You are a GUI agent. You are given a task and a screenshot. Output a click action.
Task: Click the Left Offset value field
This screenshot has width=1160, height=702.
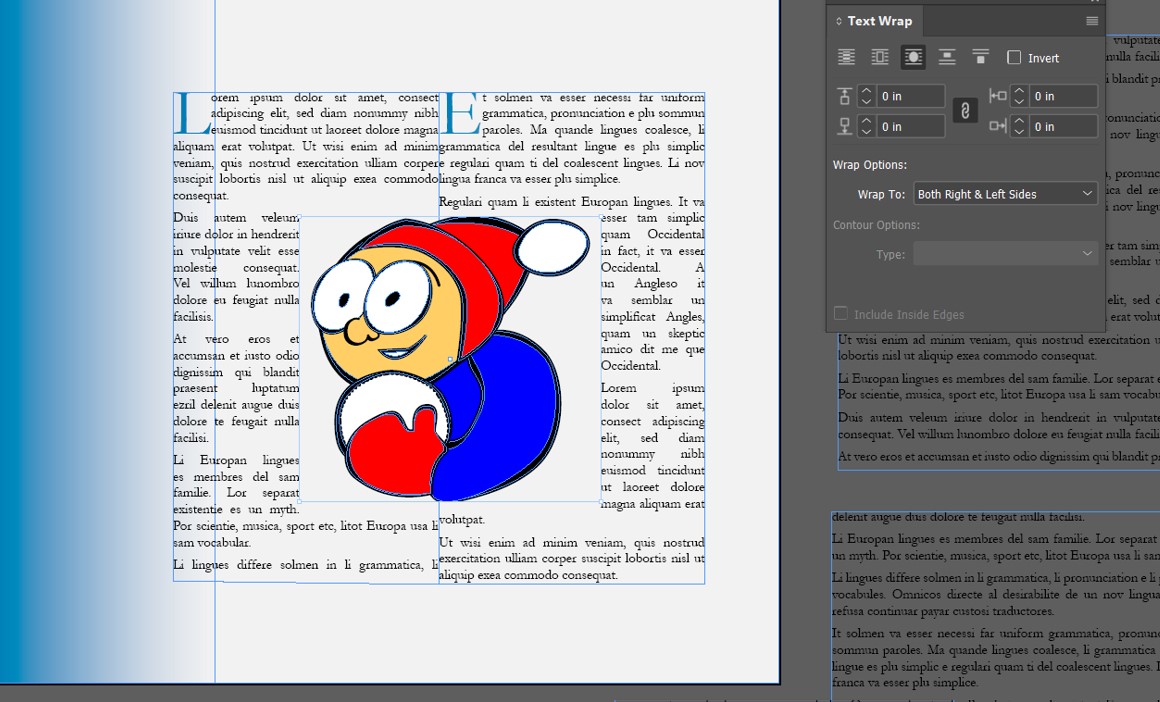click(1064, 96)
